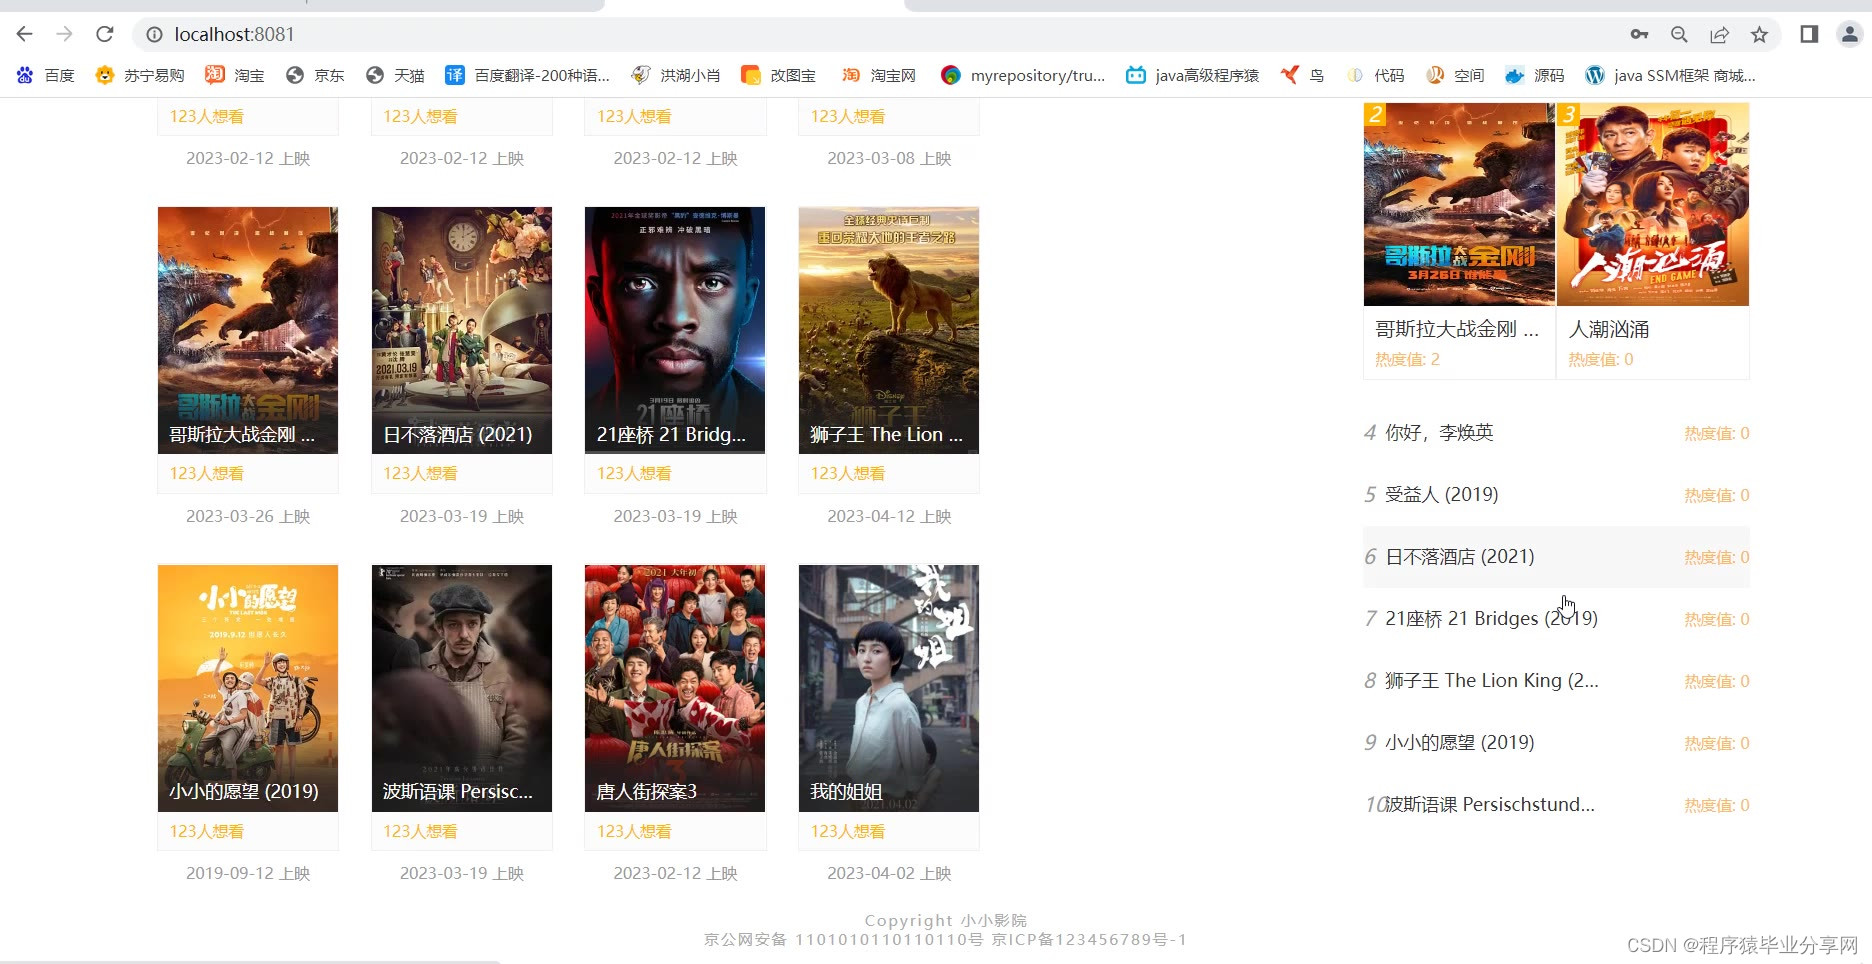The height and width of the screenshot is (964, 1872).
Task: Click 京ICP备123456789号-1 footer text
Action: tap(1089, 939)
